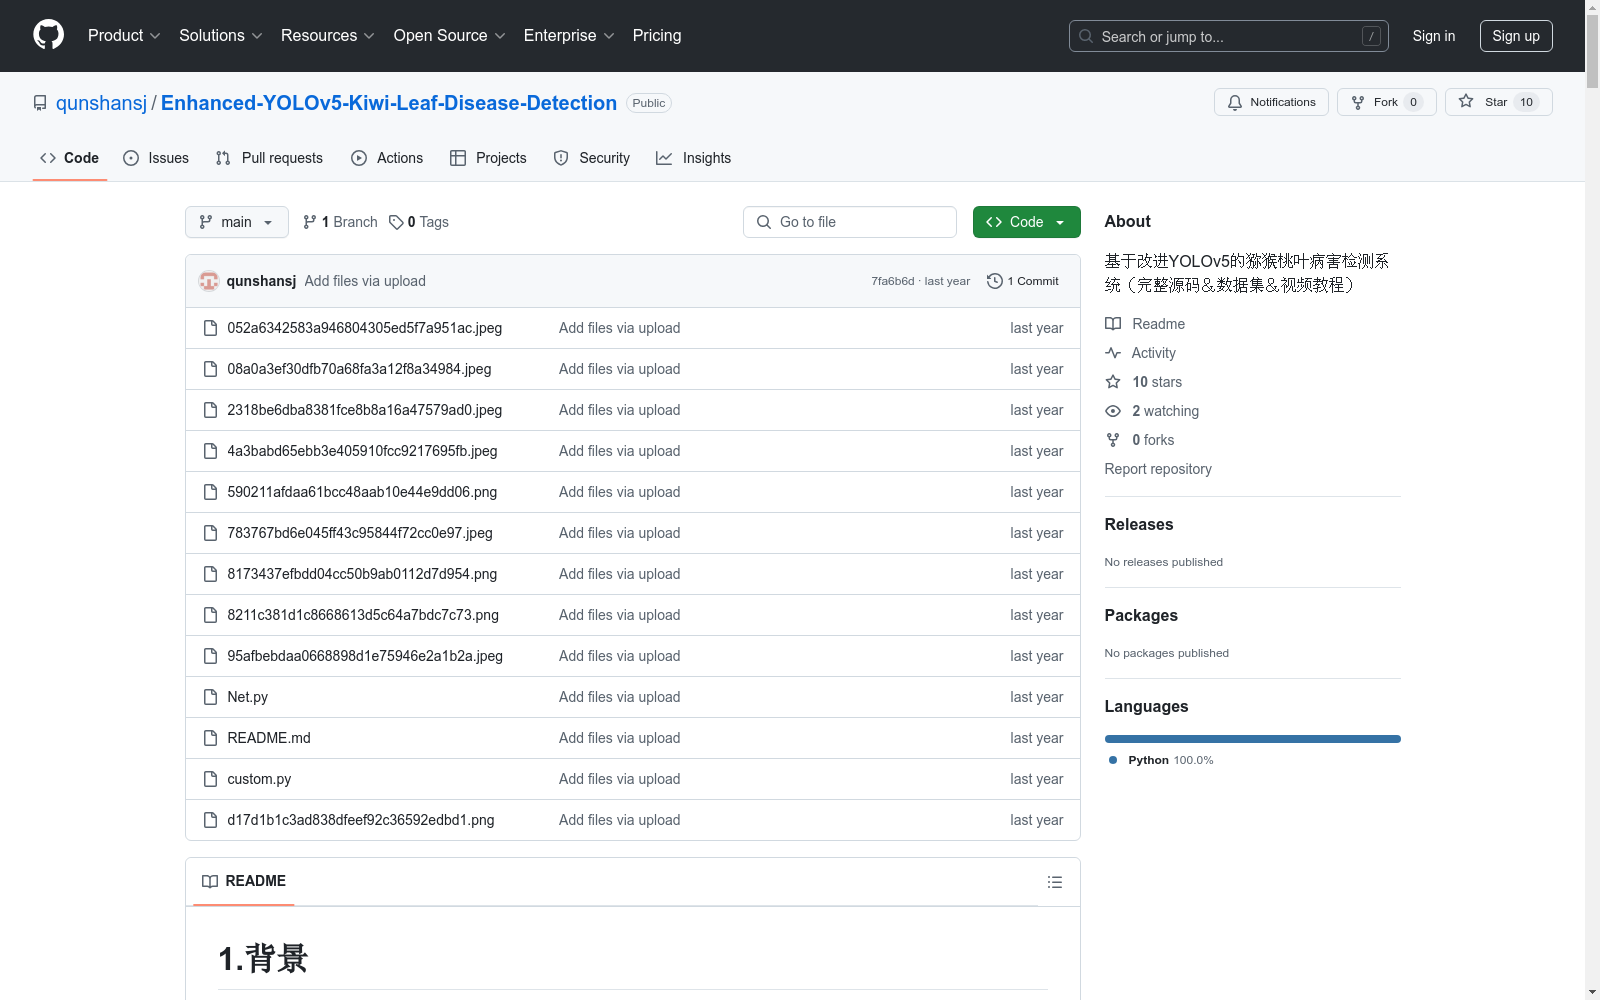The width and height of the screenshot is (1600, 1000).
Task: Click the Issues circle icon
Action: [x=131, y=158]
